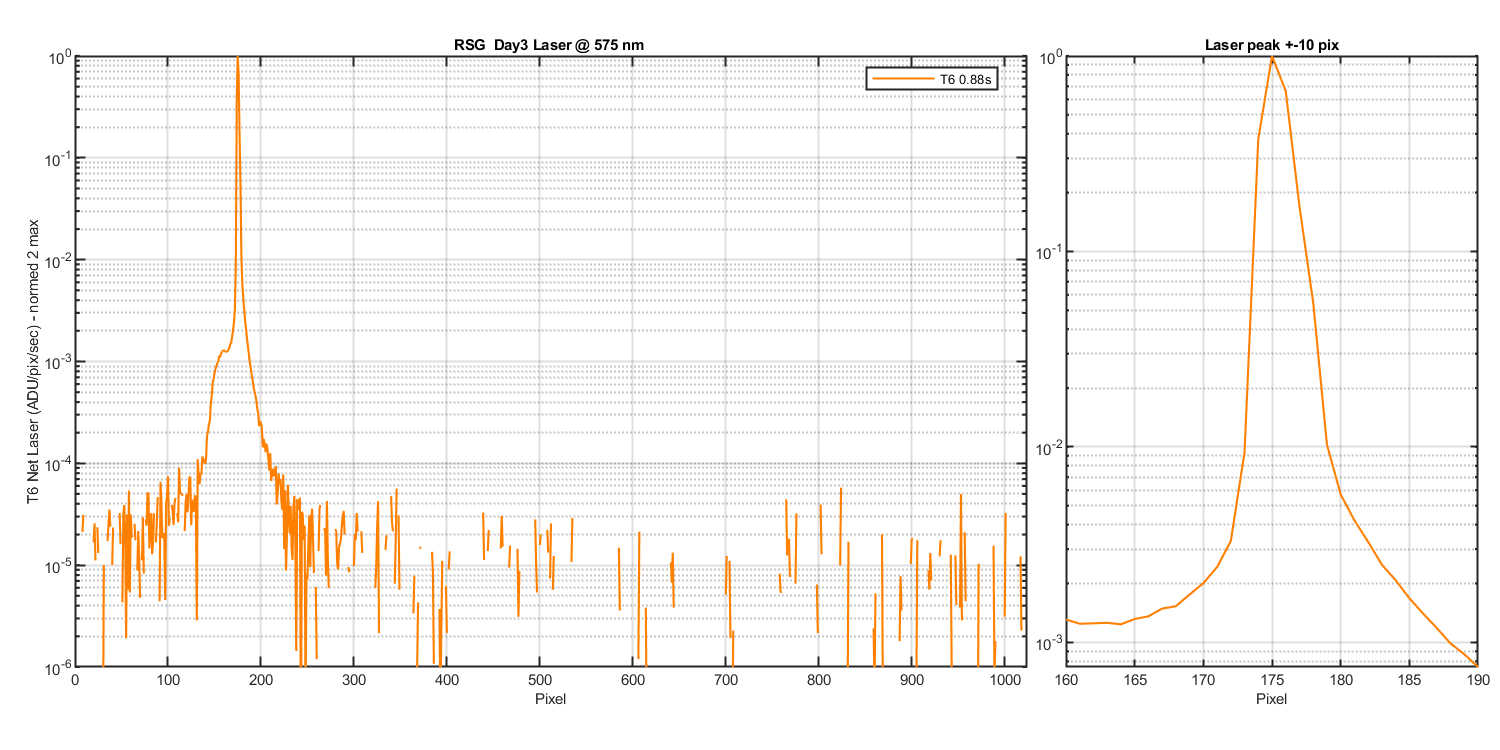The width and height of the screenshot is (1500, 750).
Task: Click the 'Pixel' x-axis label of the left plot
Action: [550, 698]
